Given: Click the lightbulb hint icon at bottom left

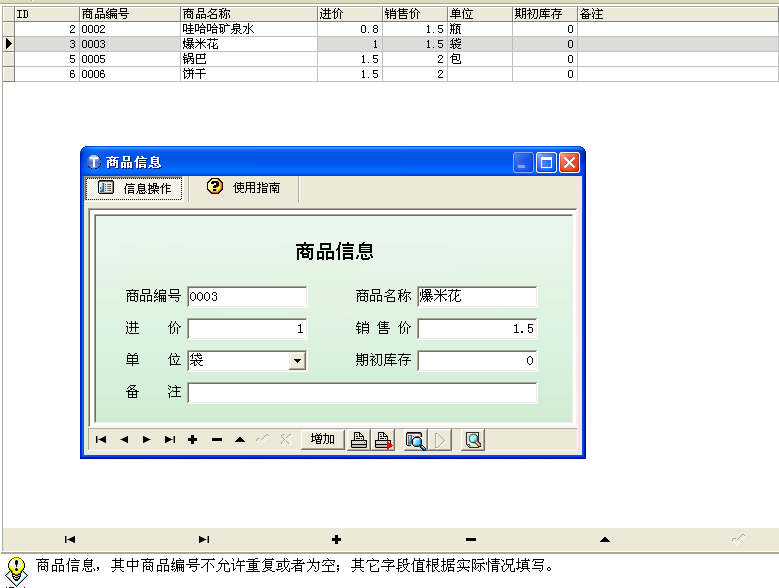Looking at the screenshot, I should point(16,571).
